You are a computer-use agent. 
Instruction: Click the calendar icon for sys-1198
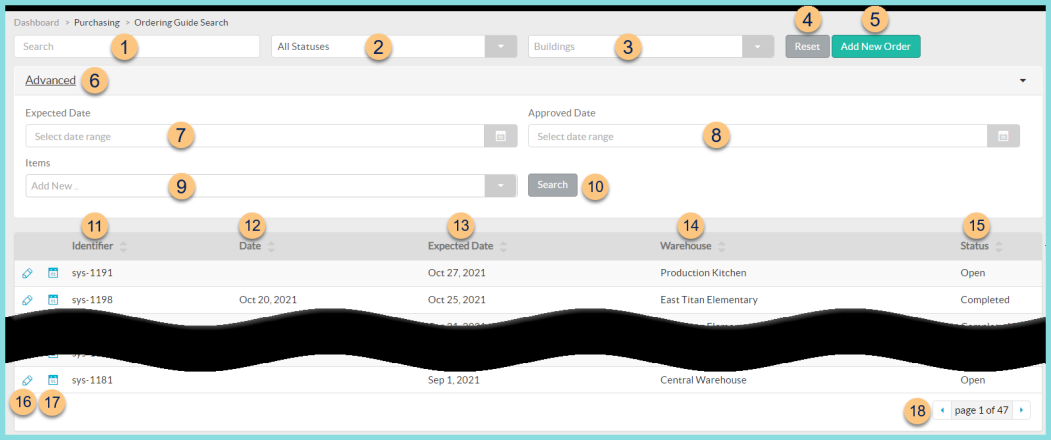tap(53, 300)
